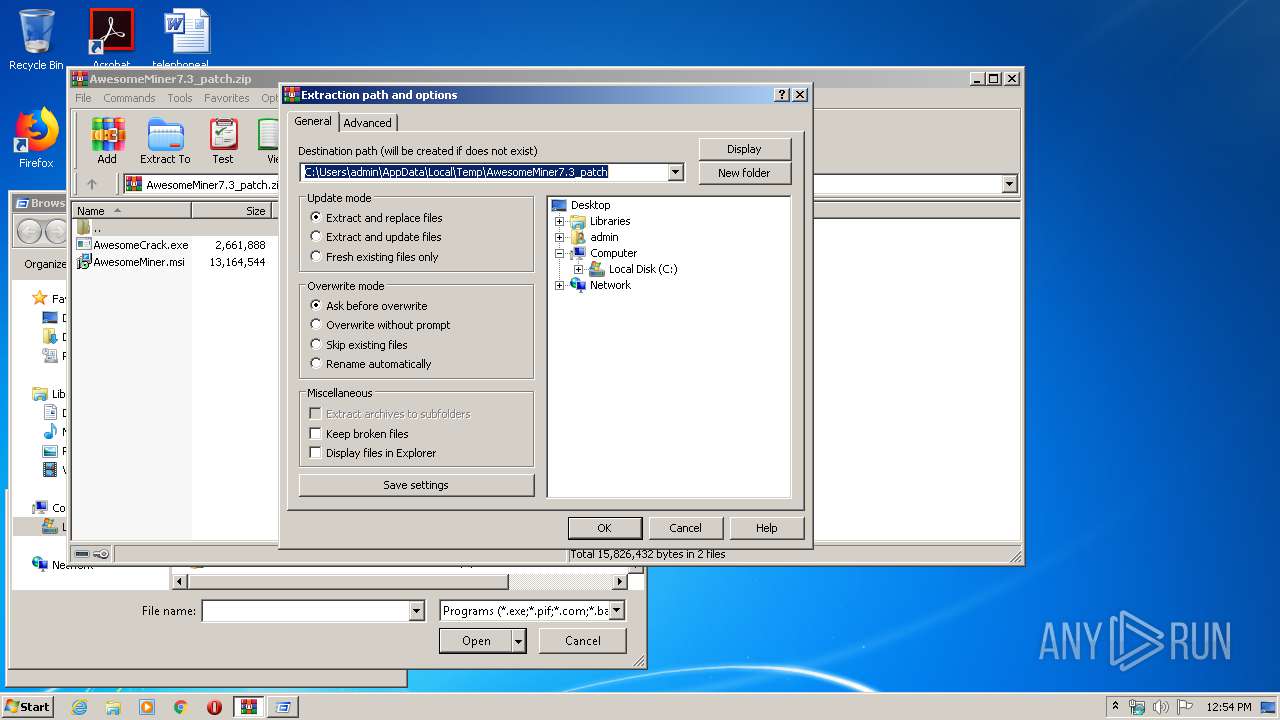Click the Display button
Image resolution: width=1280 pixels, height=720 pixels.
[744, 149]
